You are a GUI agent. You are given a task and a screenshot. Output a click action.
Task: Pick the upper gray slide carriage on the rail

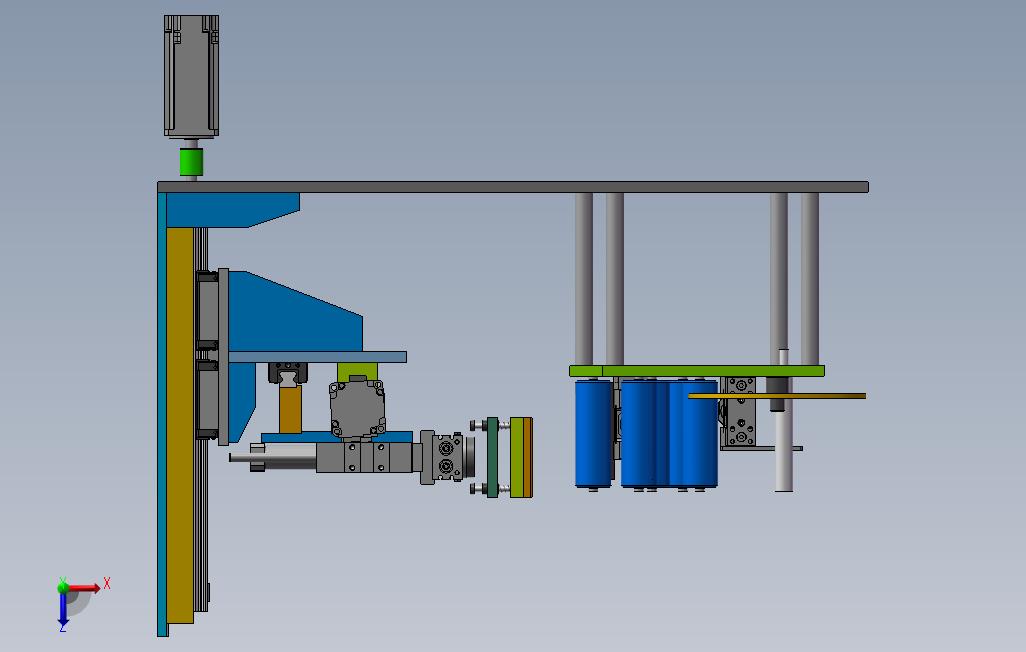point(207,310)
